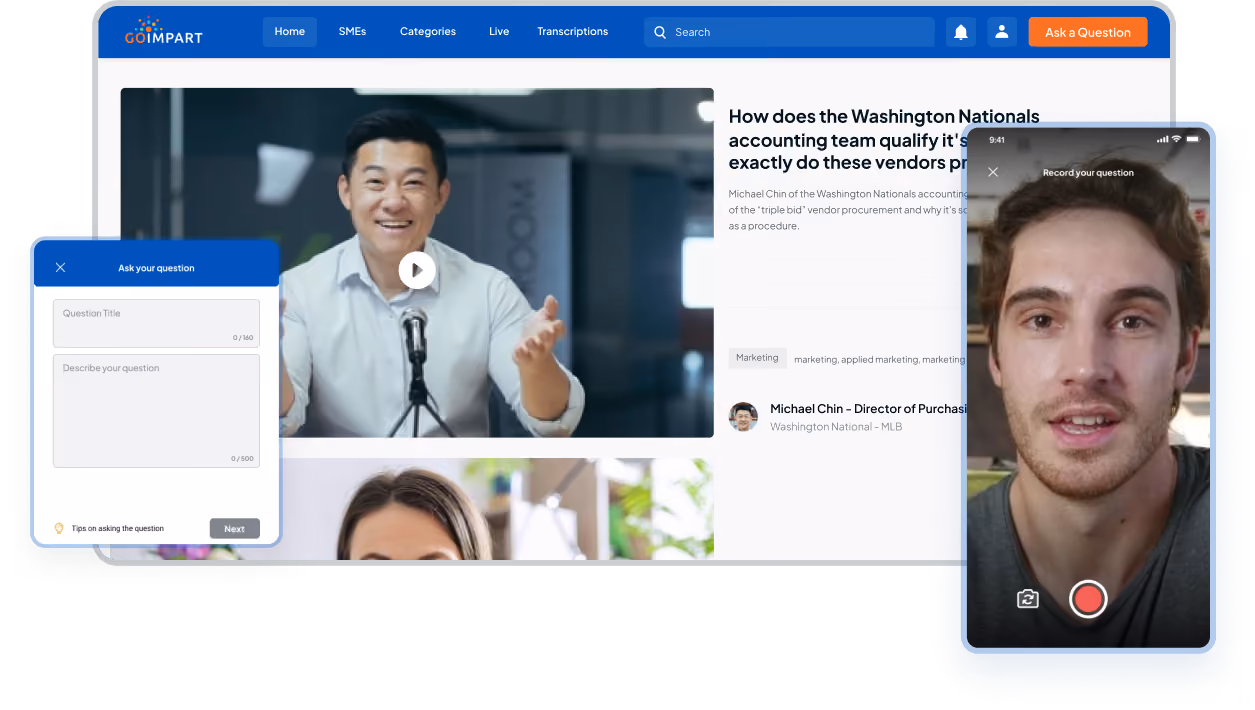Open the SMEs tab
This screenshot has width=1255, height=710.
click(x=352, y=32)
